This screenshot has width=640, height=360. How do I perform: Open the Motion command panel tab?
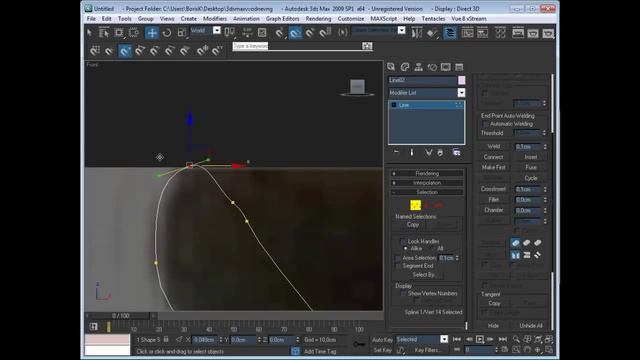[432, 67]
